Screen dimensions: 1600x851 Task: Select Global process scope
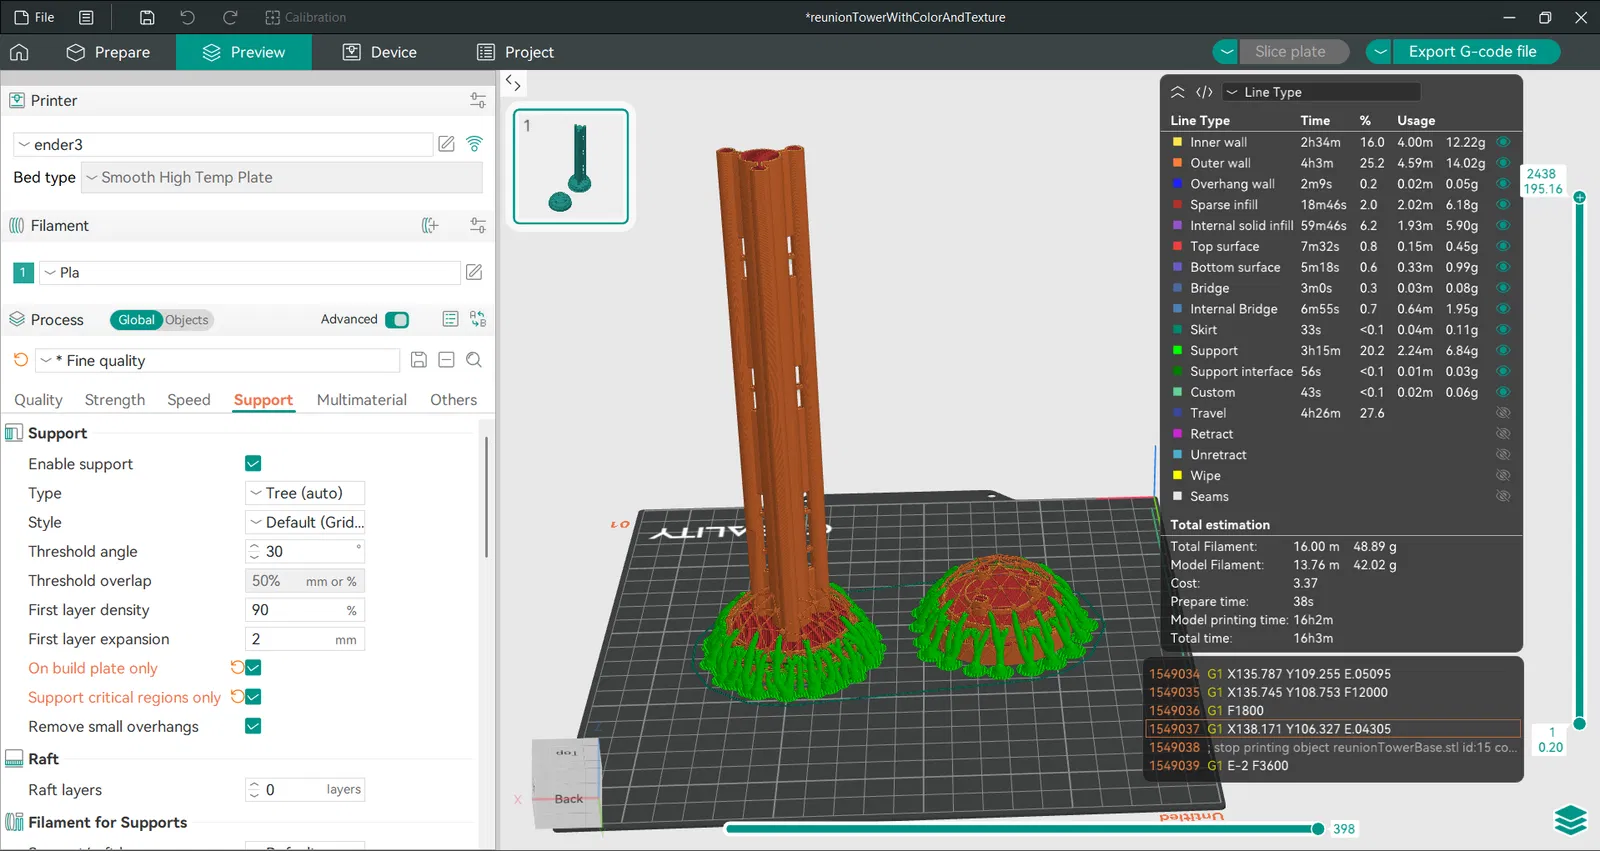[136, 320]
